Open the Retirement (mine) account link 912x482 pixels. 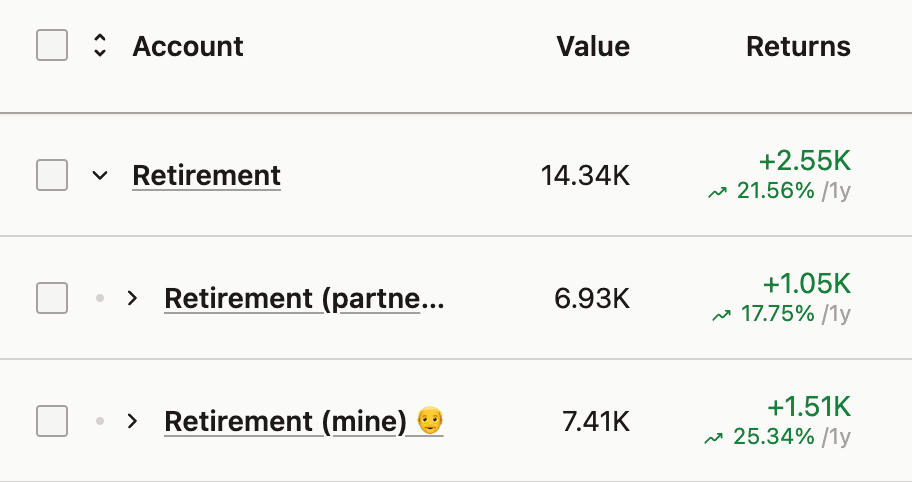coord(285,421)
